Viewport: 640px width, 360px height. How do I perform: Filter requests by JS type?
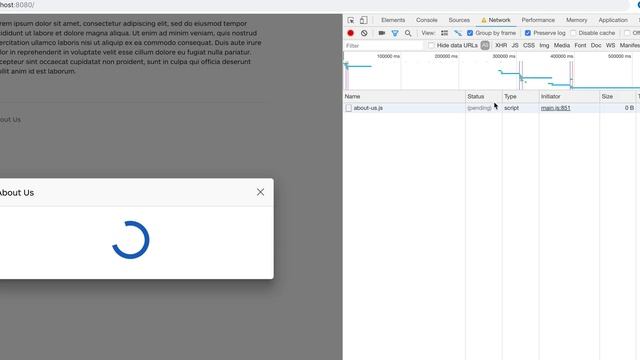click(x=515, y=45)
